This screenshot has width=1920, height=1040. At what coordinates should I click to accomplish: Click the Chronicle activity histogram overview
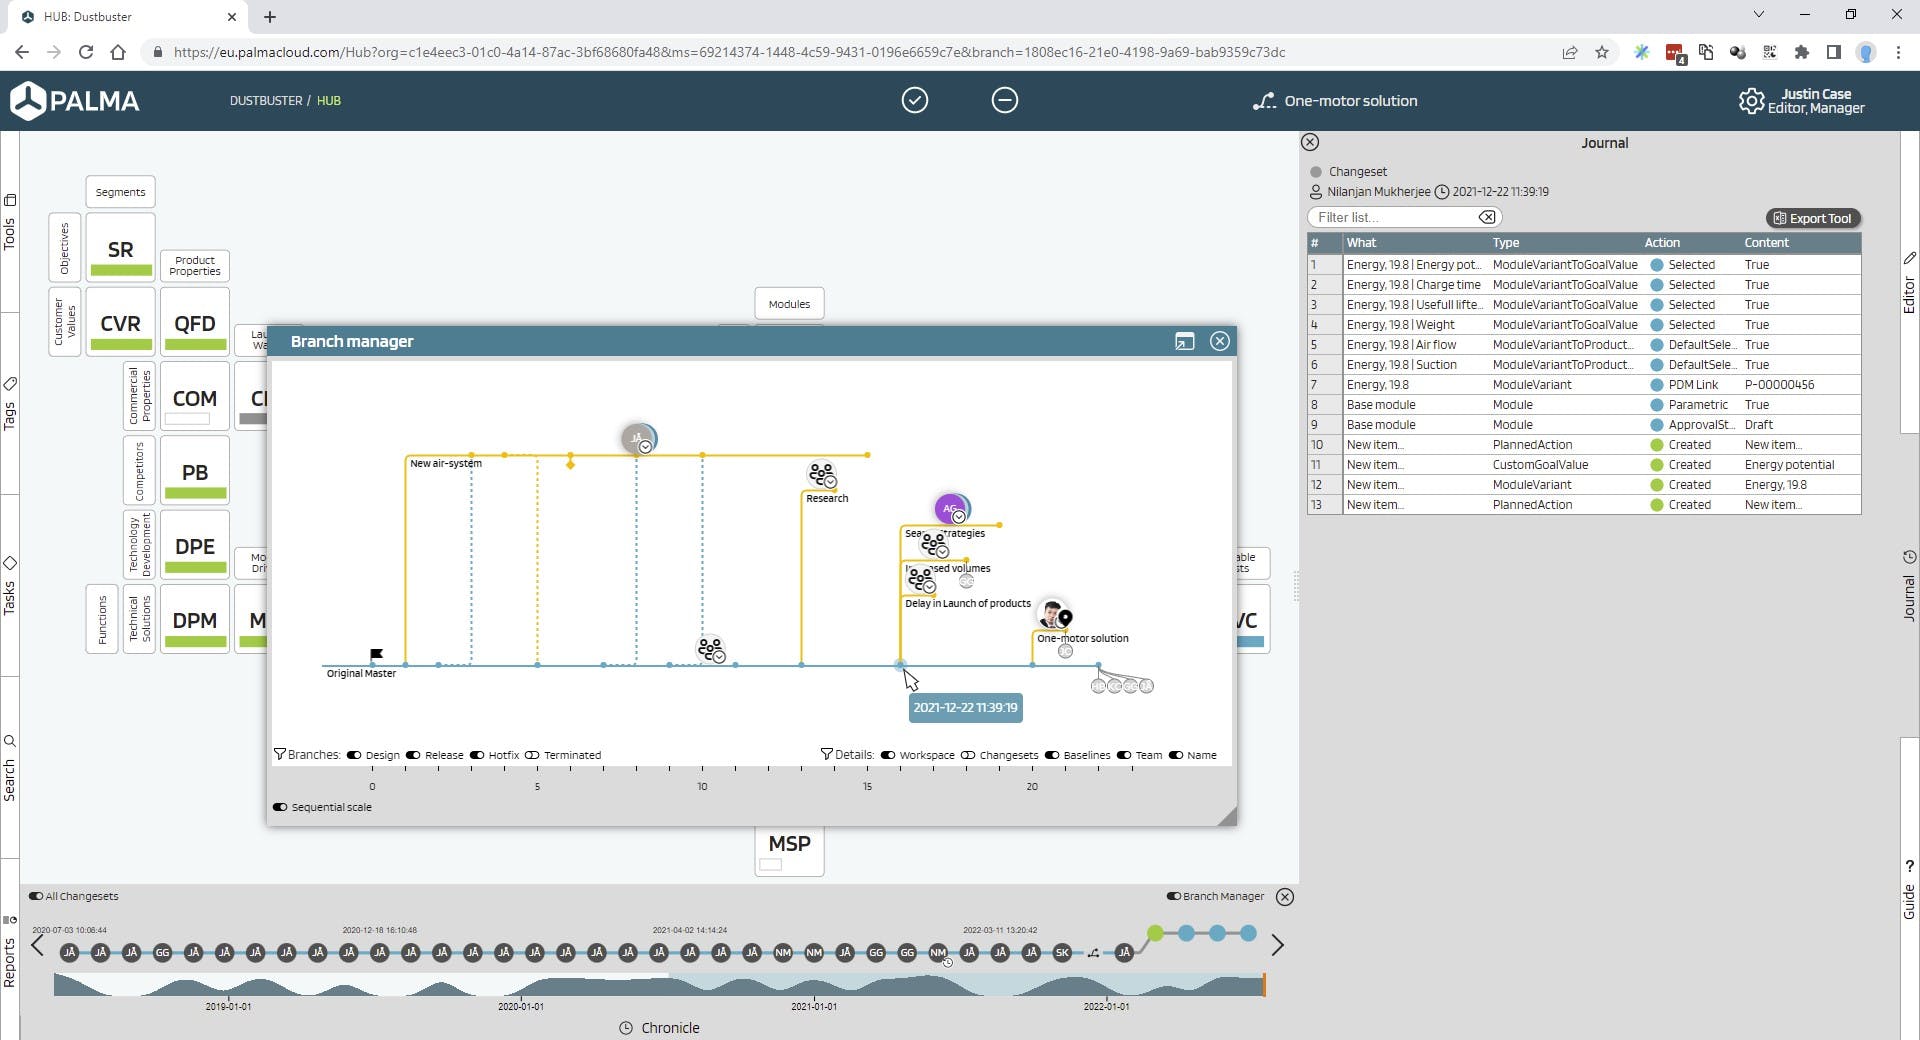click(659, 984)
